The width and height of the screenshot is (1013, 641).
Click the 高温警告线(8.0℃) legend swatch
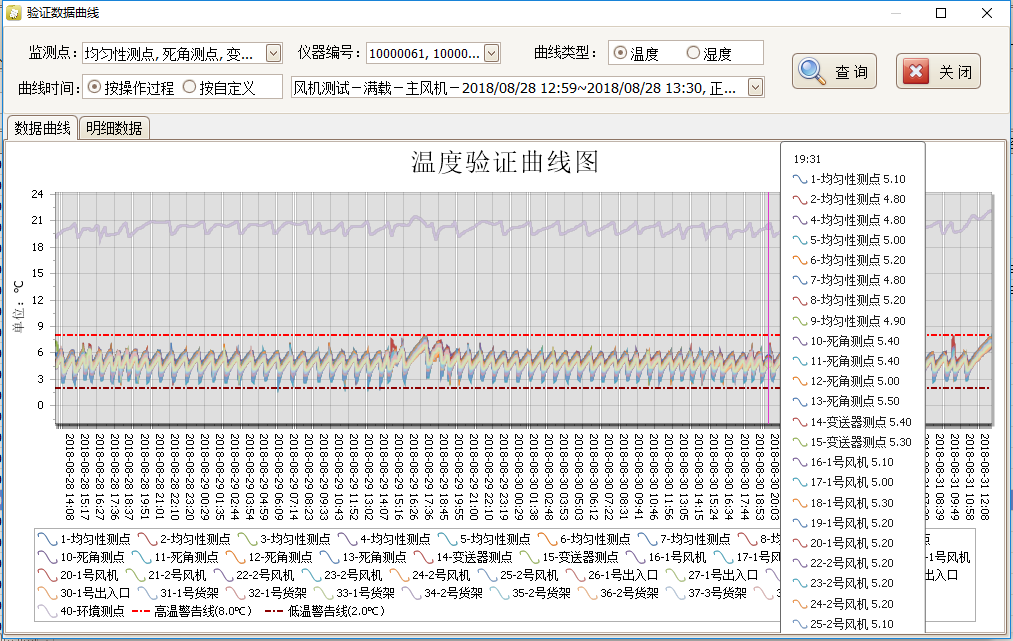coord(141,611)
